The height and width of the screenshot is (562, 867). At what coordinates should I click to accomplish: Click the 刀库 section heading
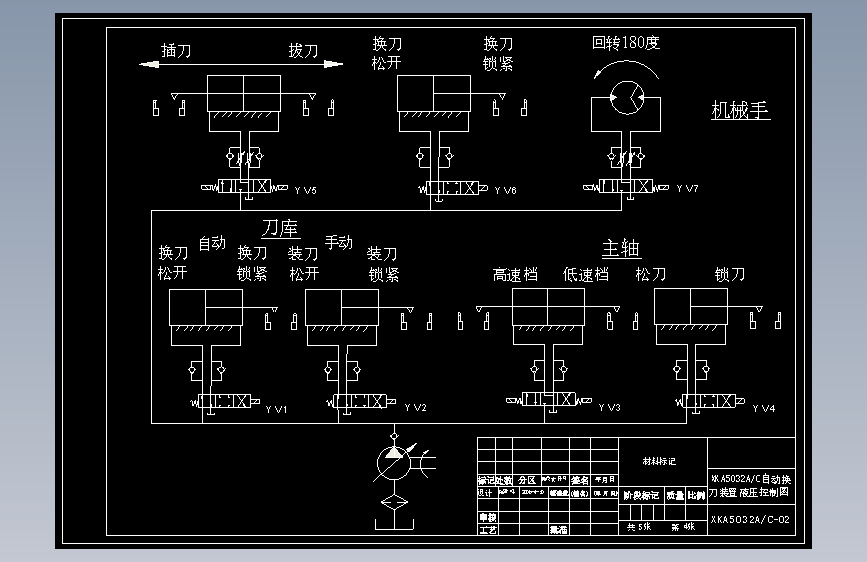(x=280, y=228)
